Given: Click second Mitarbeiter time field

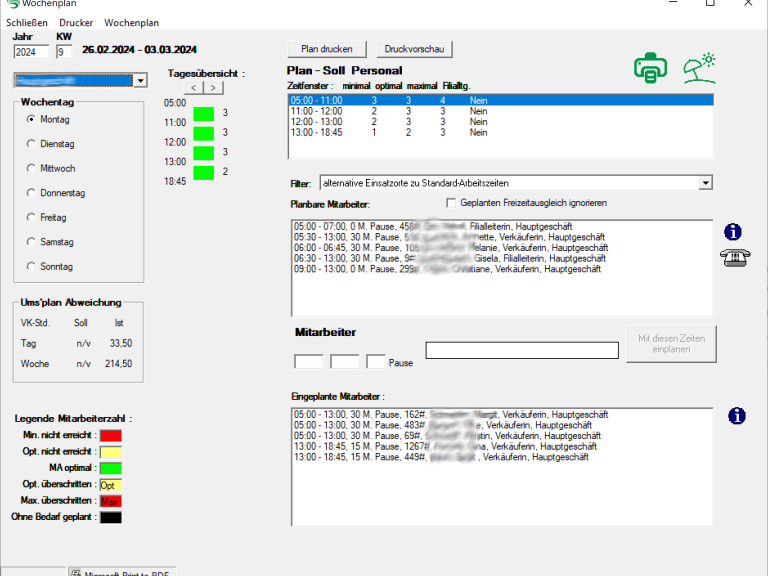Looking at the screenshot, I should point(344,361).
